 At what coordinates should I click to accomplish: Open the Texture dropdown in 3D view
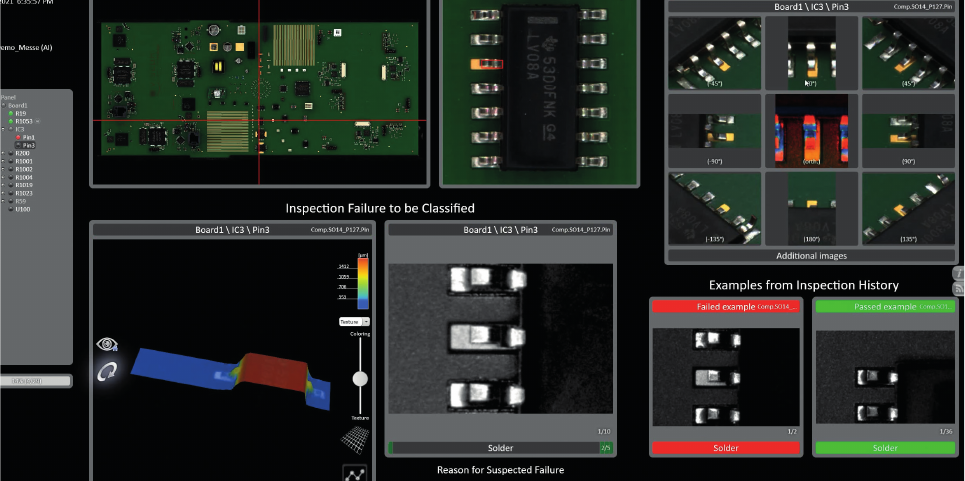[x=354, y=322]
